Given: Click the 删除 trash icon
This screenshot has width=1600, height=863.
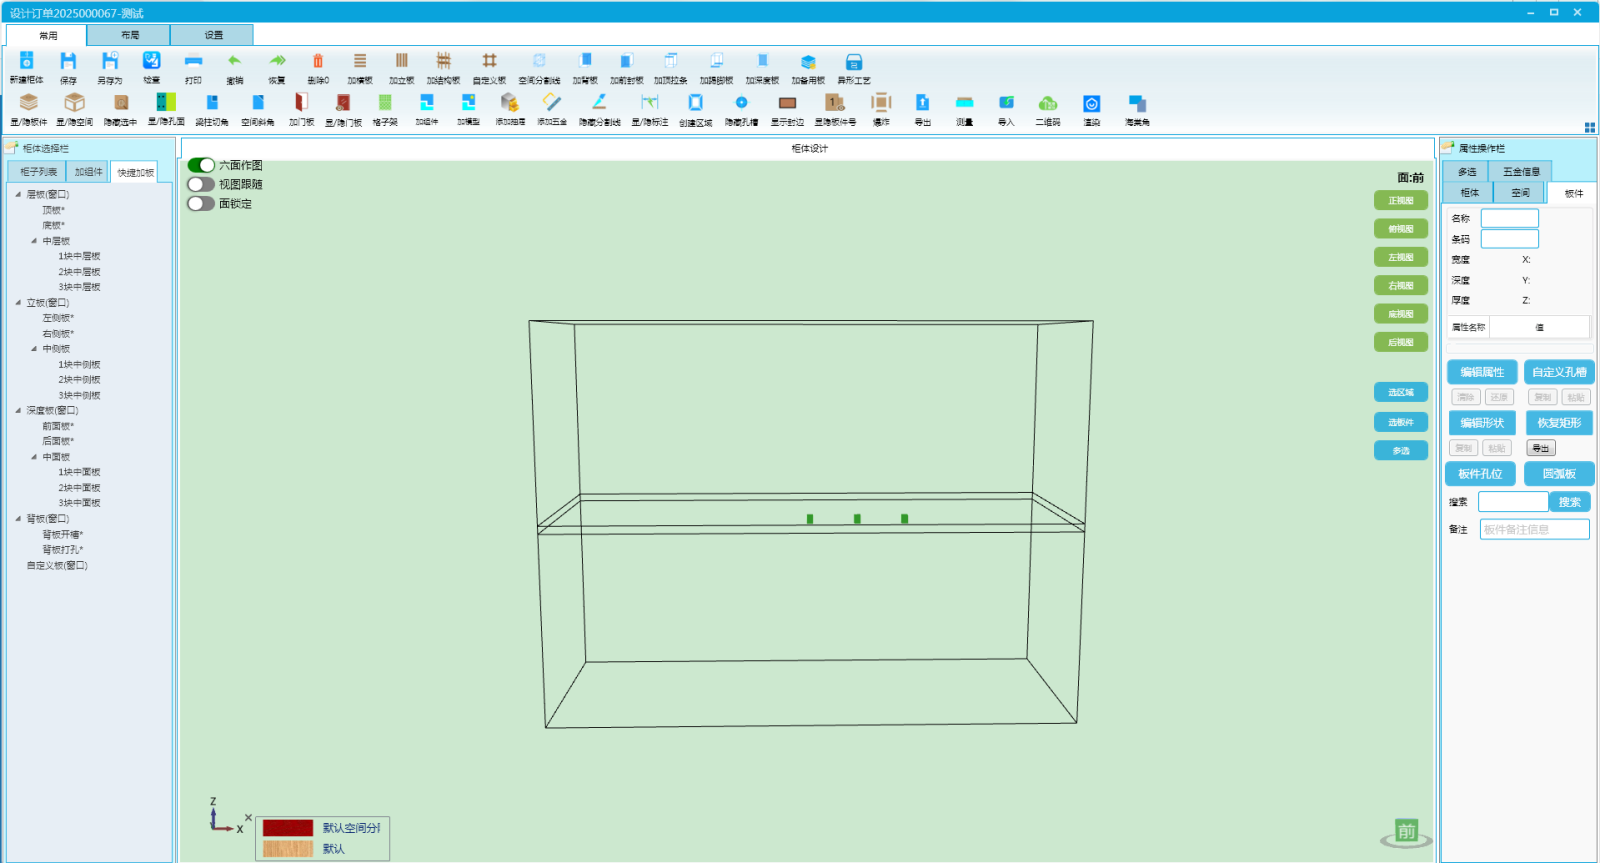Looking at the screenshot, I should point(318,62).
